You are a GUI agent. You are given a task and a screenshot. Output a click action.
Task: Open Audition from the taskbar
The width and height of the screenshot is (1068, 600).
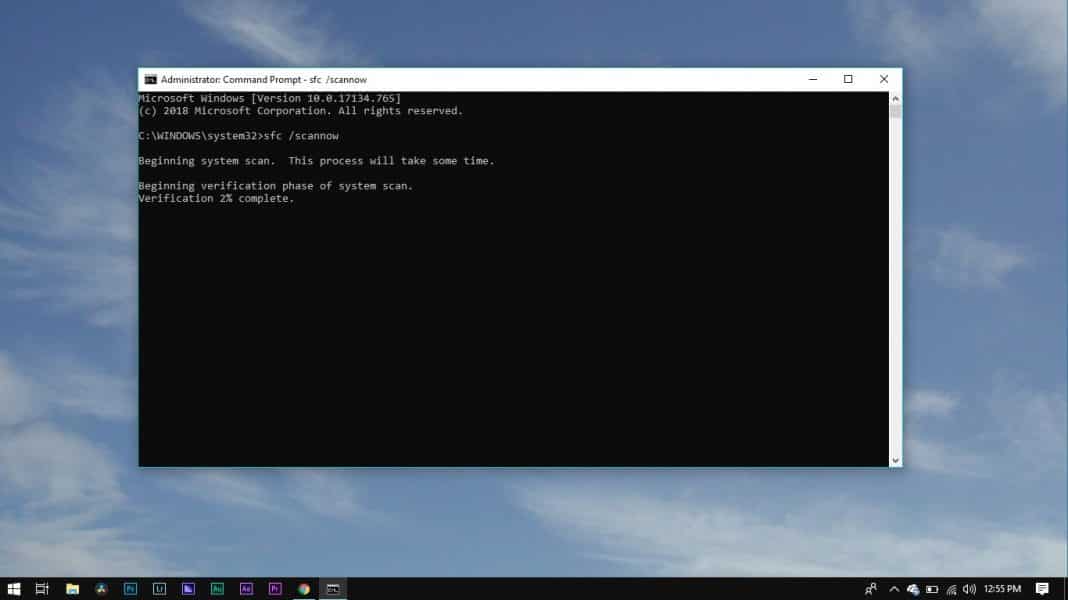click(217, 589)
